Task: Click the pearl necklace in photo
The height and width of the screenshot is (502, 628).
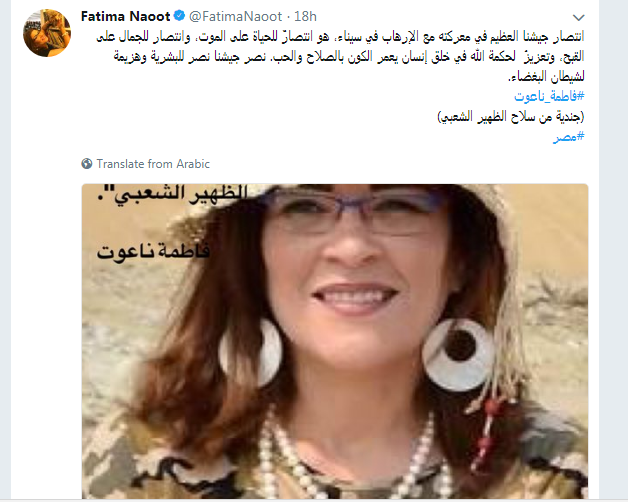Action: click(352, 461)
